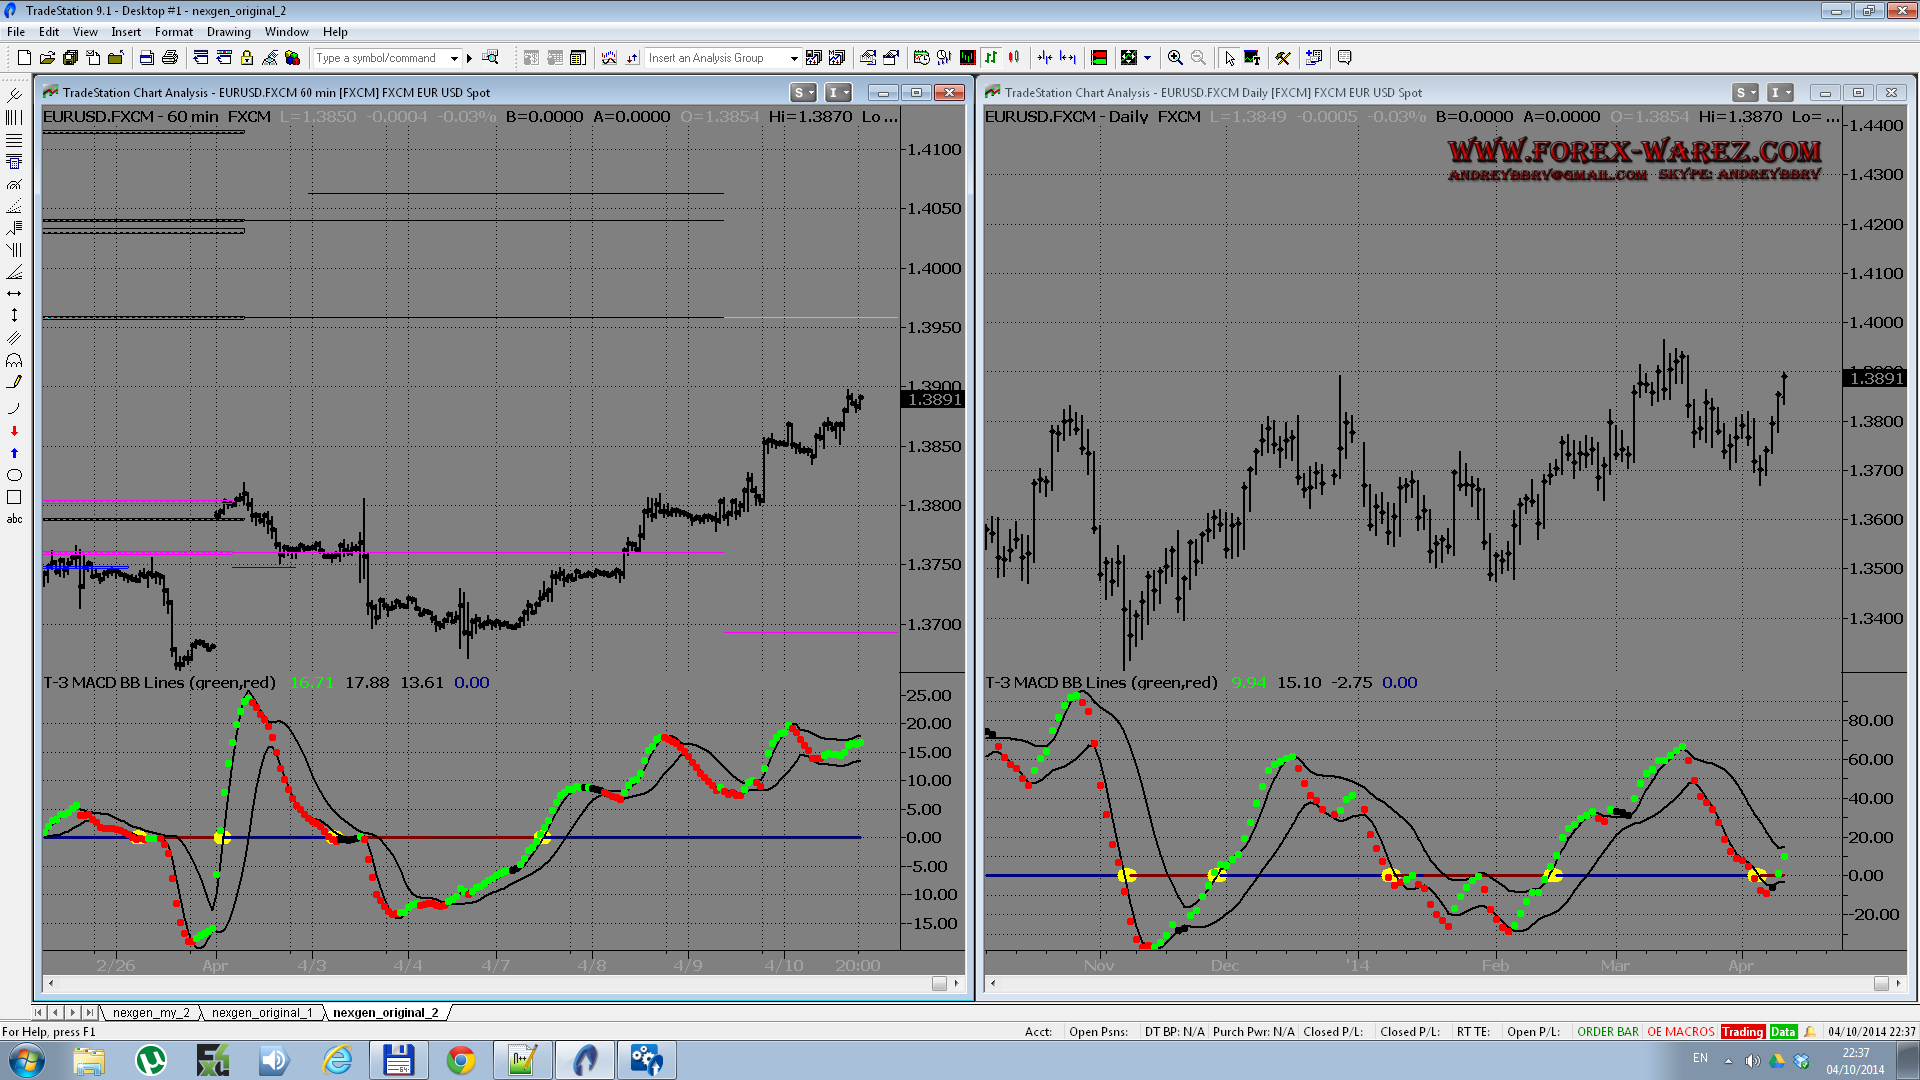Expand the dropdown arrow beside zoom icons
The height and width of the screenshot is (1080, 1920).
[x=1147, y=58]
